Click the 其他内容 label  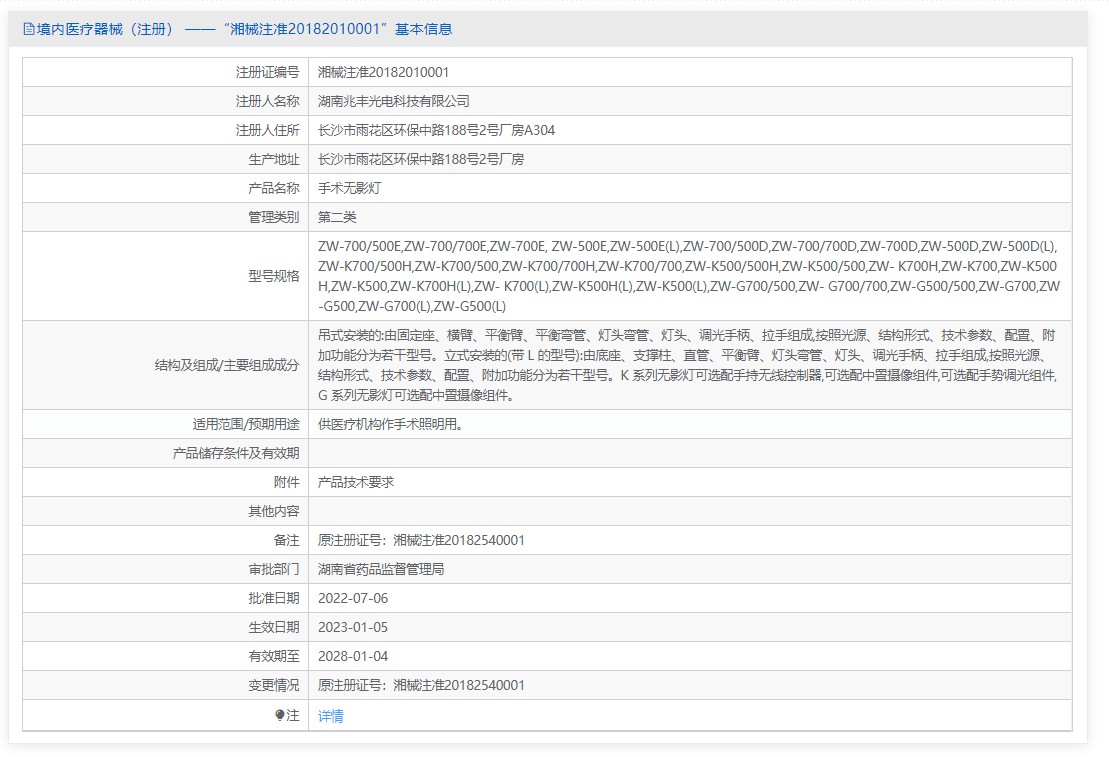point(274,511)
